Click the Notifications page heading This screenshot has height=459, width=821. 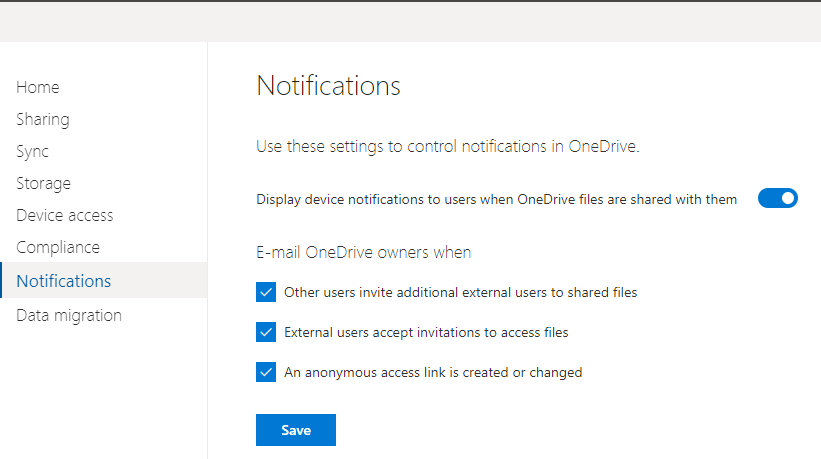click(x=328, y=86)
